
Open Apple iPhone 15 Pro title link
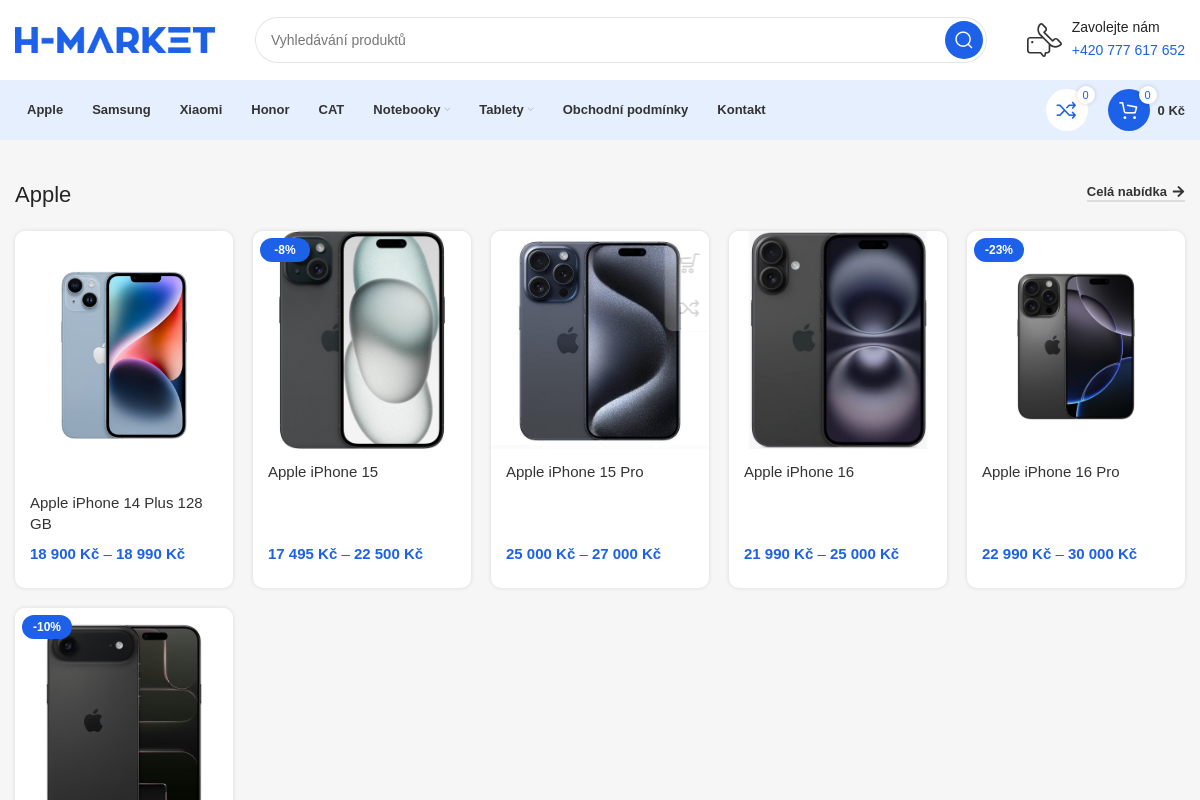pyautogui.click(x=575, y=472)
